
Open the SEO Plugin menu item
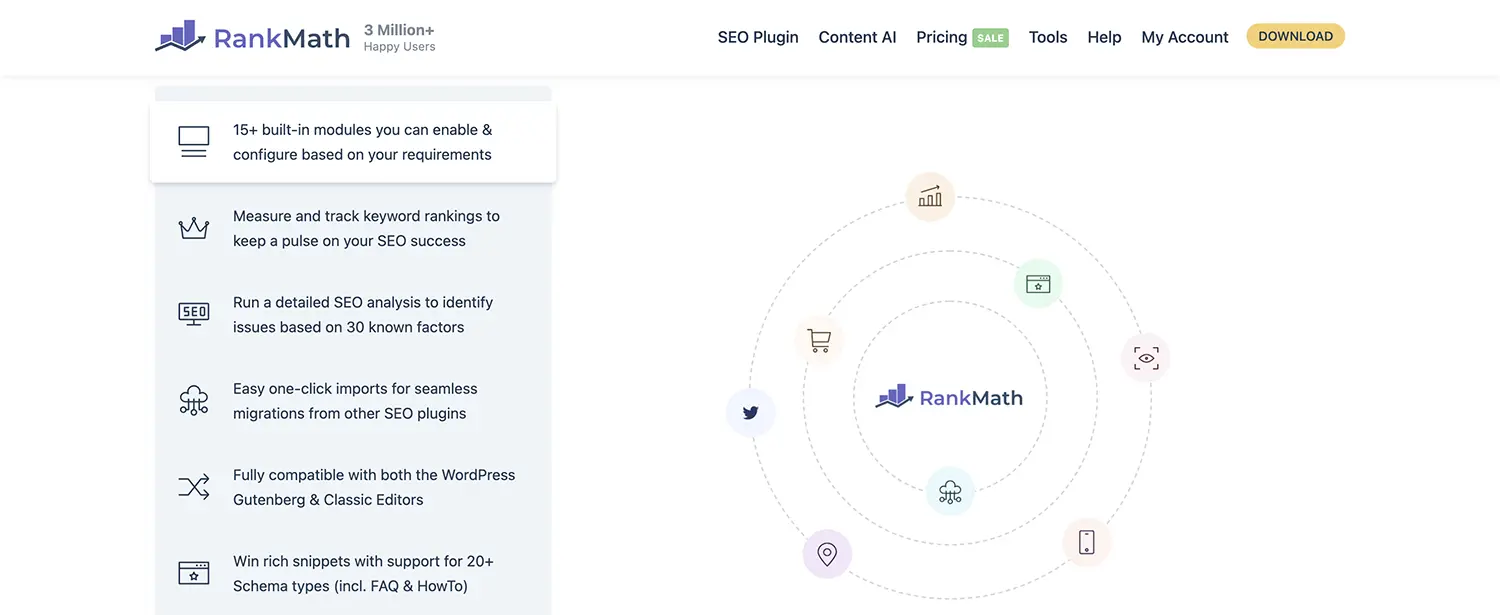(x=758, y=37)
